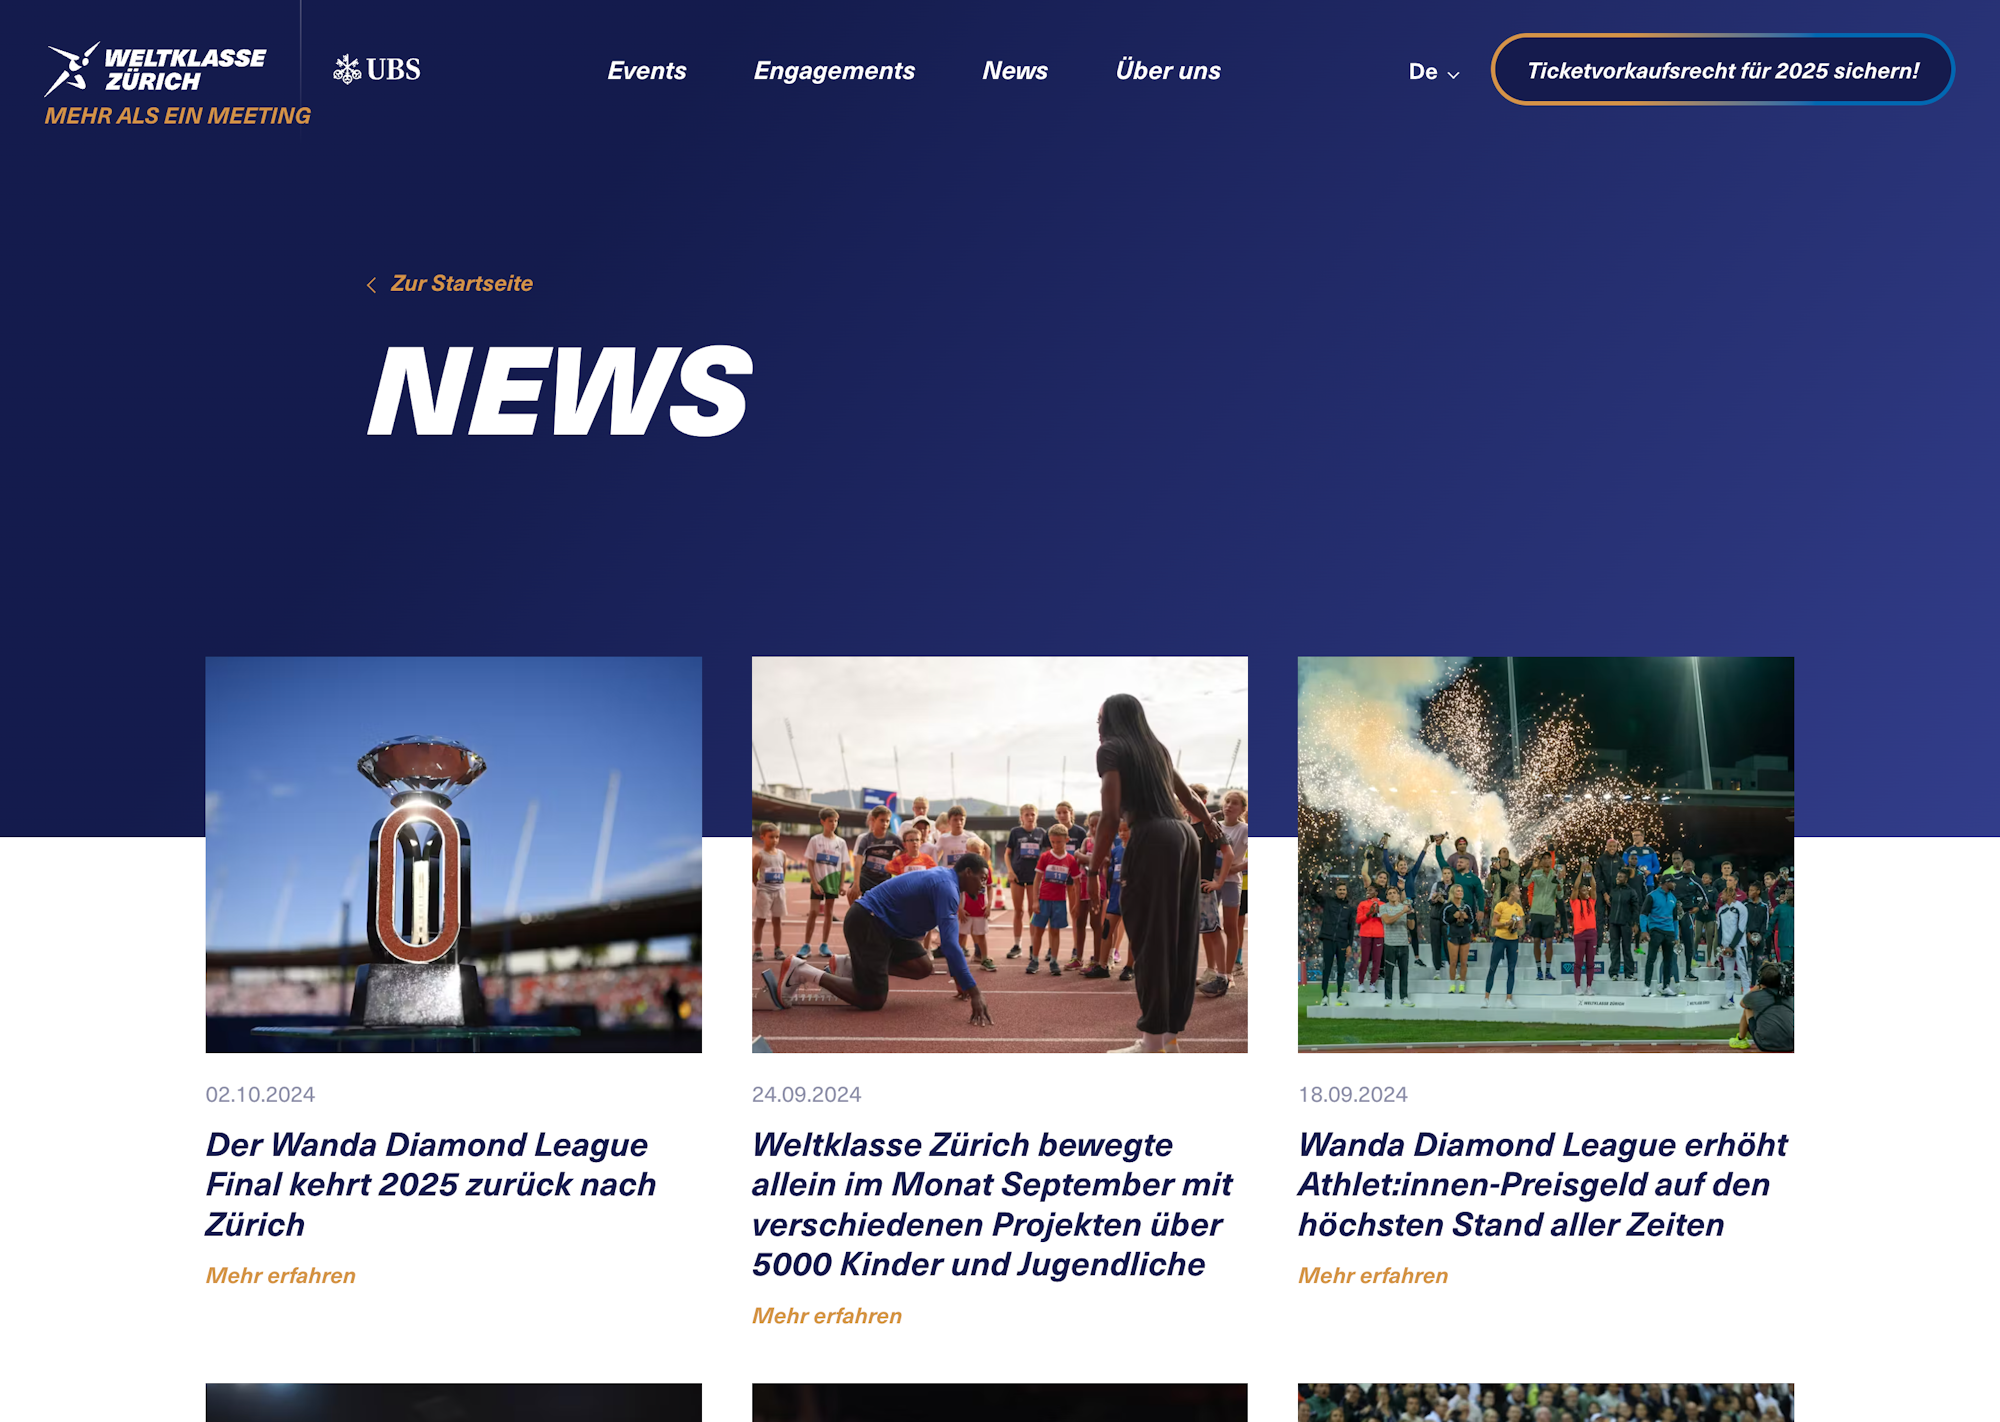2000x1422 pixels.
Task: Click the MEHR ALS EIN MEETING tagline
Action: pyautogui.click(x=177, y=116)
